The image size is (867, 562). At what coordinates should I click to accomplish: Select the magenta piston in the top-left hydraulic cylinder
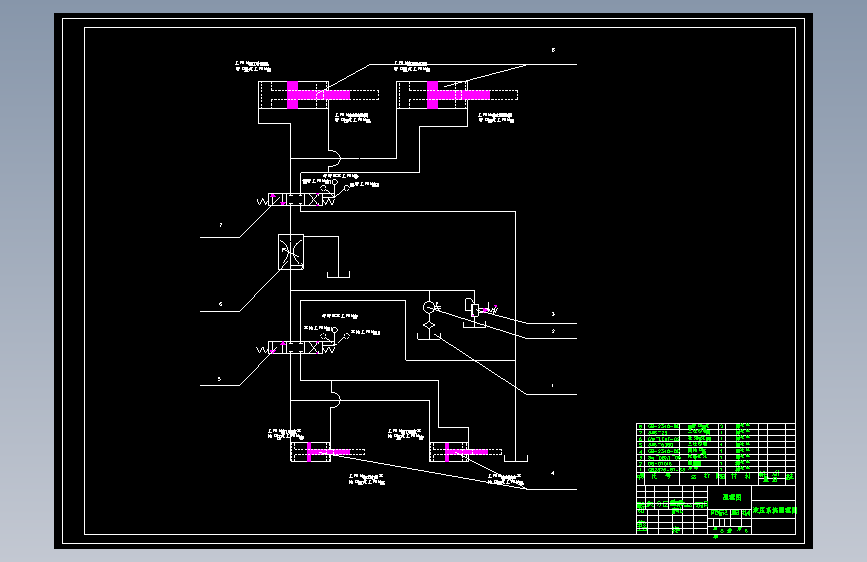tap(293, 95)
